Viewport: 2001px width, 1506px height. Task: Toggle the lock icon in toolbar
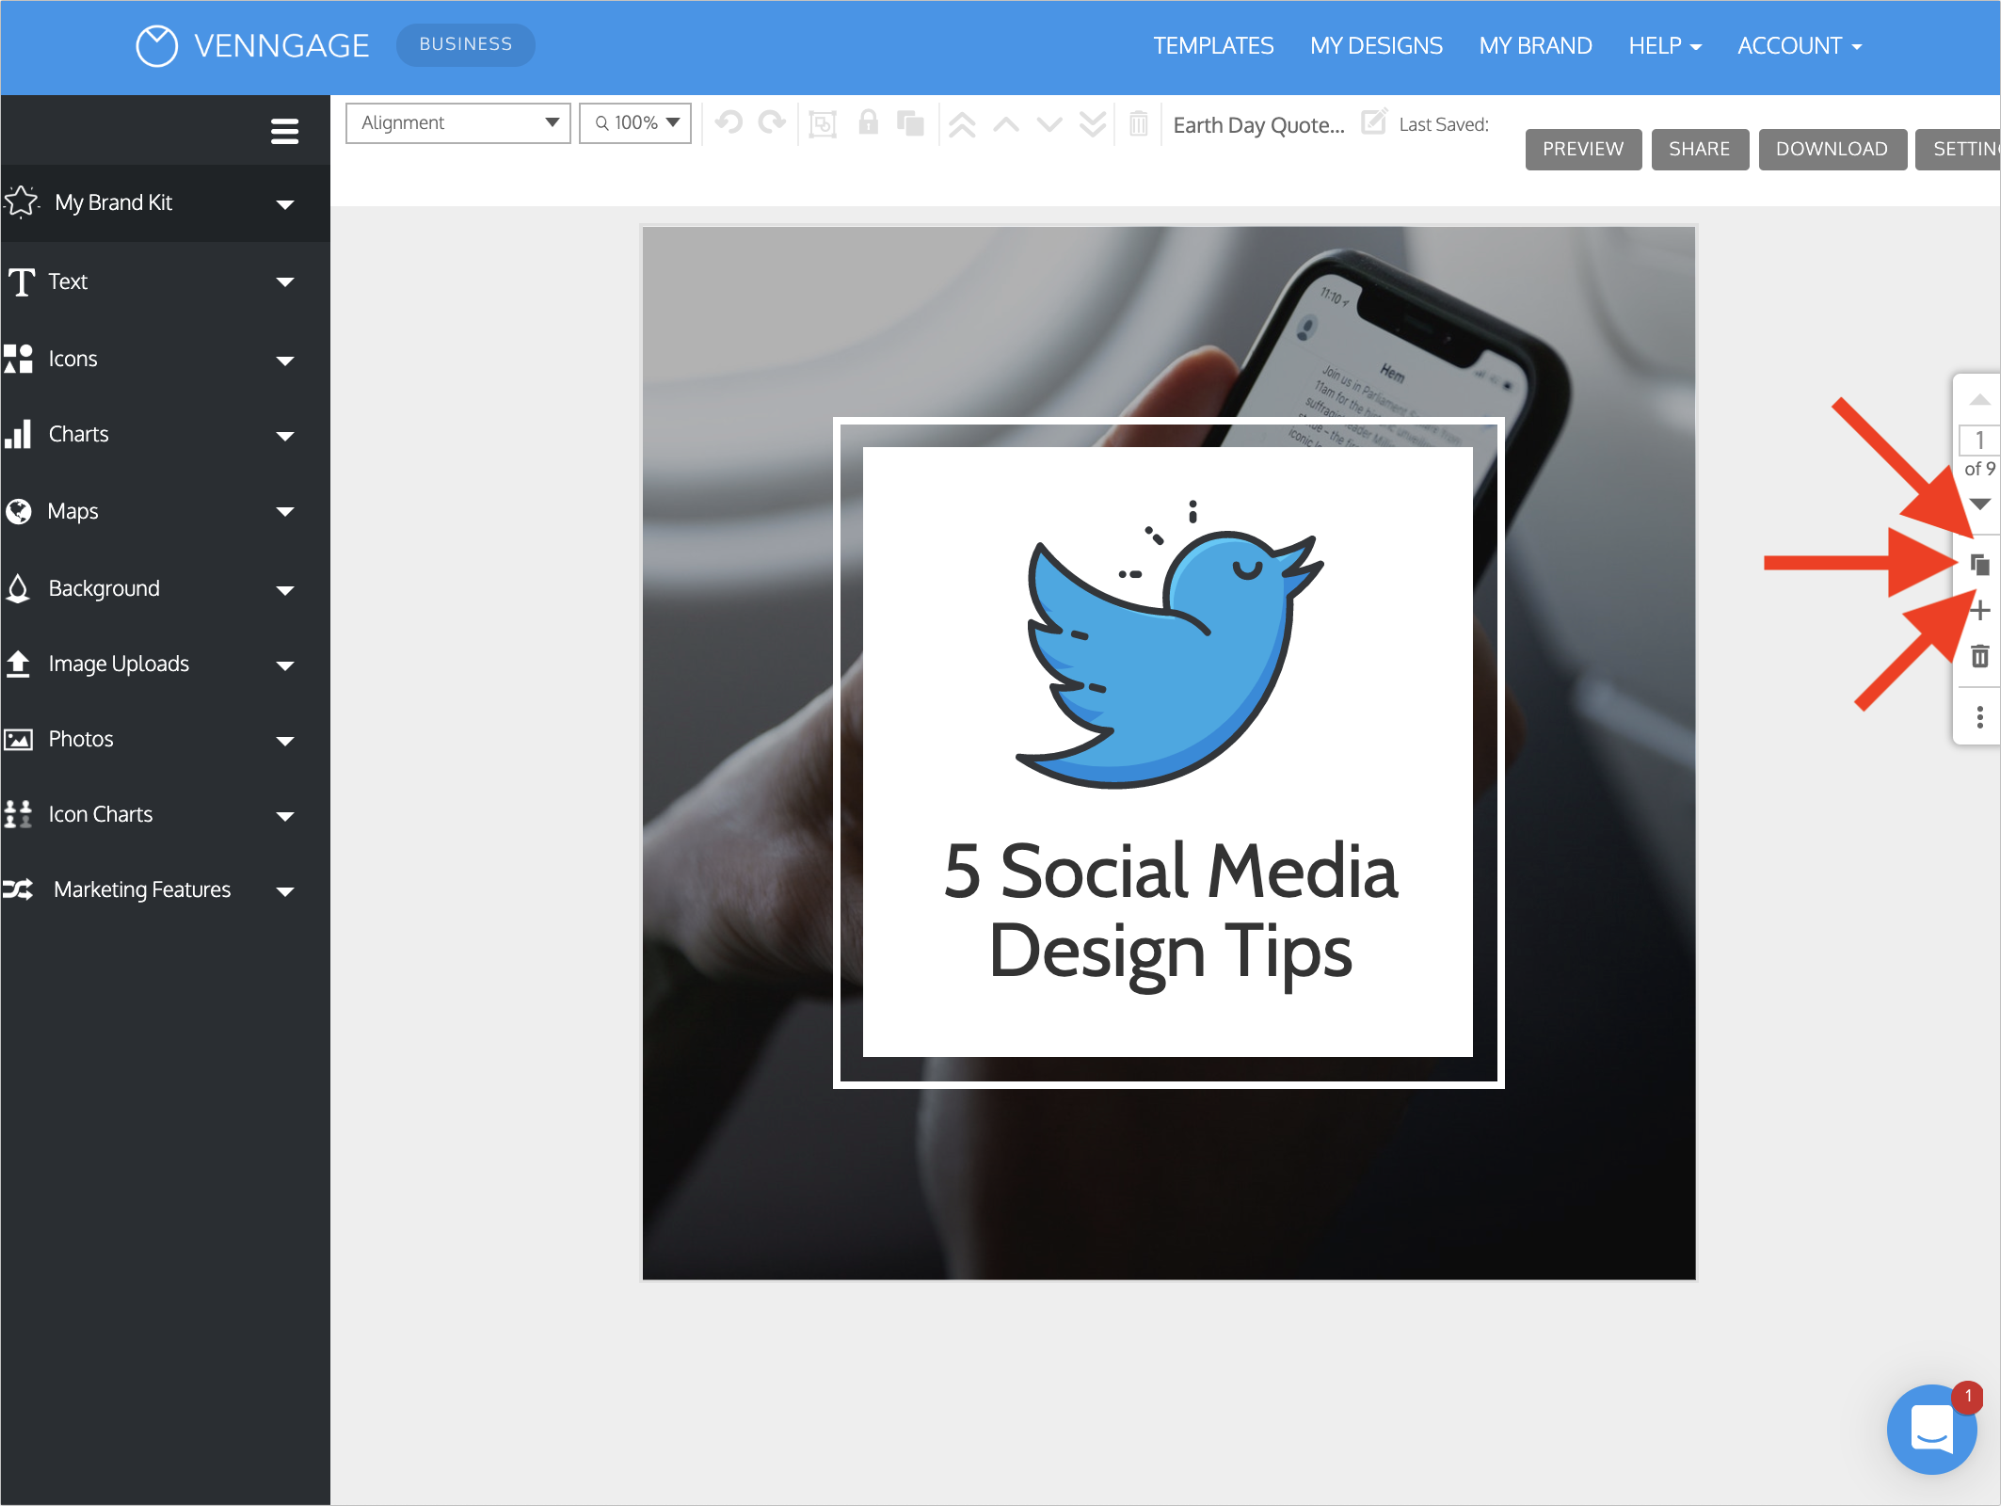point(868,123)
